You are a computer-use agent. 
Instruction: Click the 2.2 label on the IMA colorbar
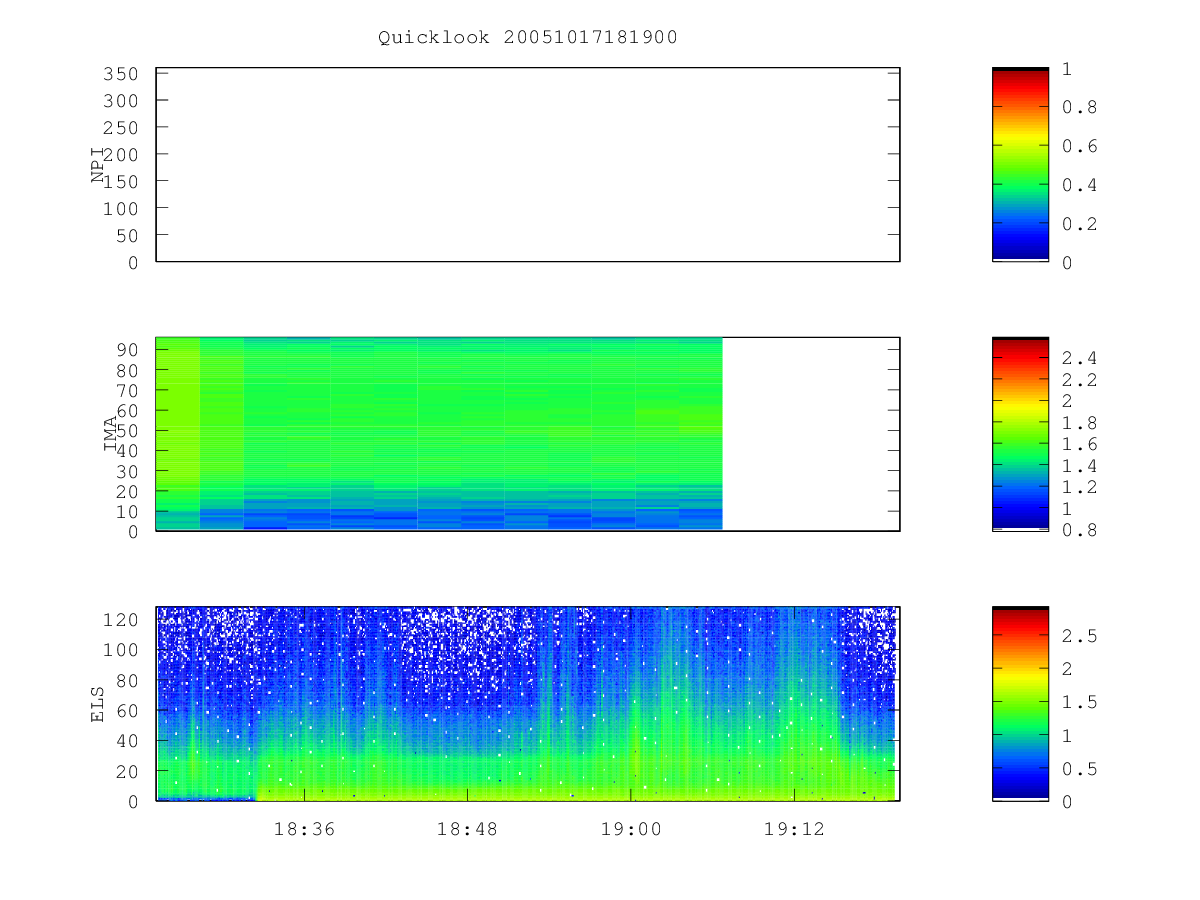pyautogui.click(x=1078, y=380)
